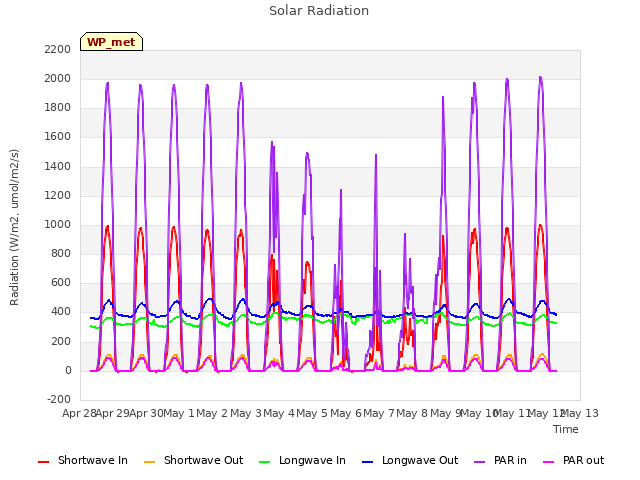Viewport: 640px width, 480px height.
Task: Click the 1200 y-axis tick label
Action: click(x=58, y=195)
